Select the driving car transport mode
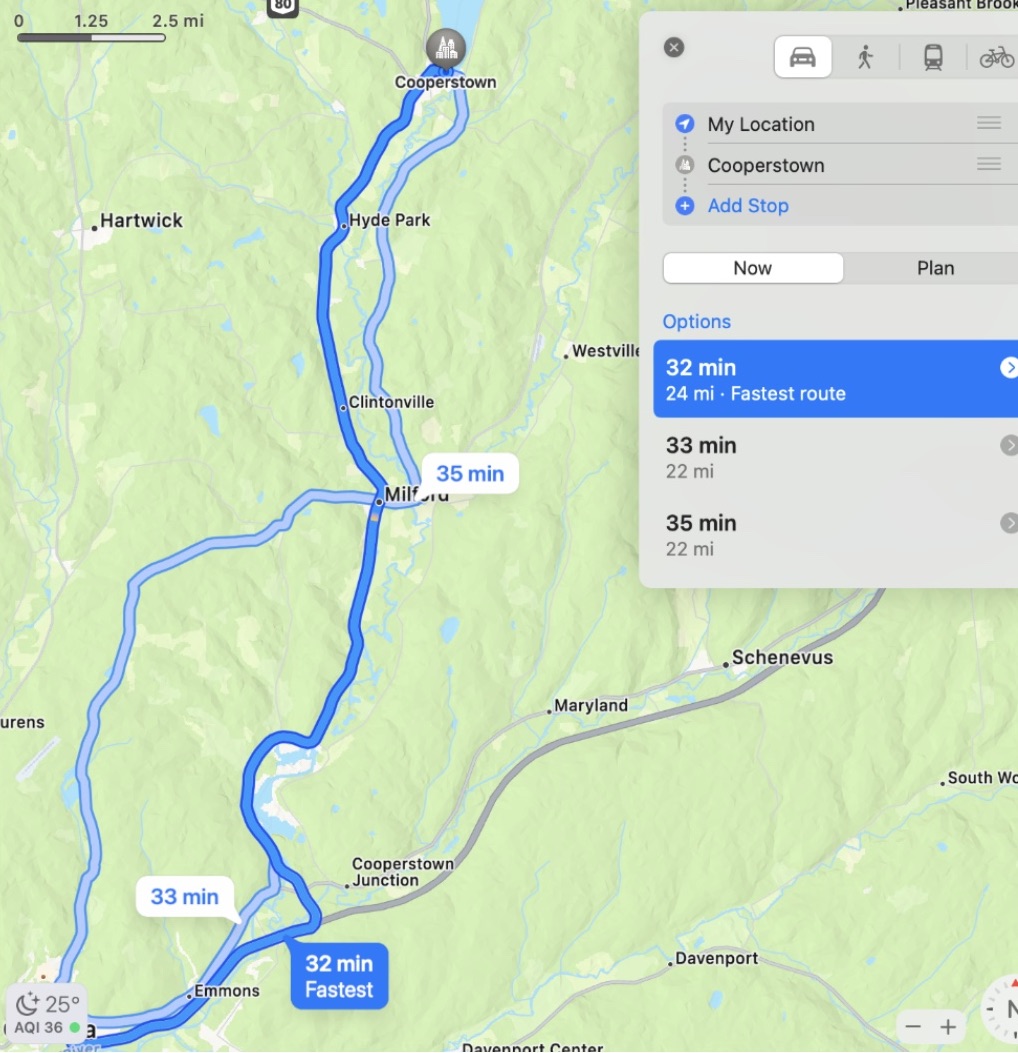 click(x=802, y=57)
